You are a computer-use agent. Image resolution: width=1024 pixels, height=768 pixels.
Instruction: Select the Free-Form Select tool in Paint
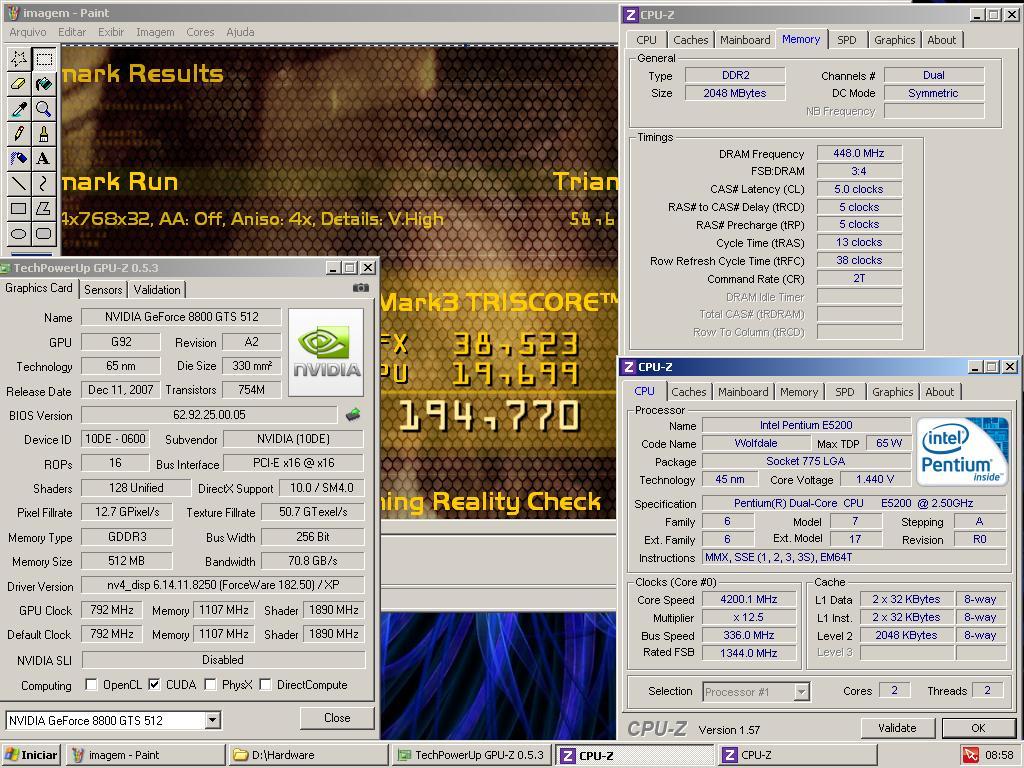pos(19,59)
